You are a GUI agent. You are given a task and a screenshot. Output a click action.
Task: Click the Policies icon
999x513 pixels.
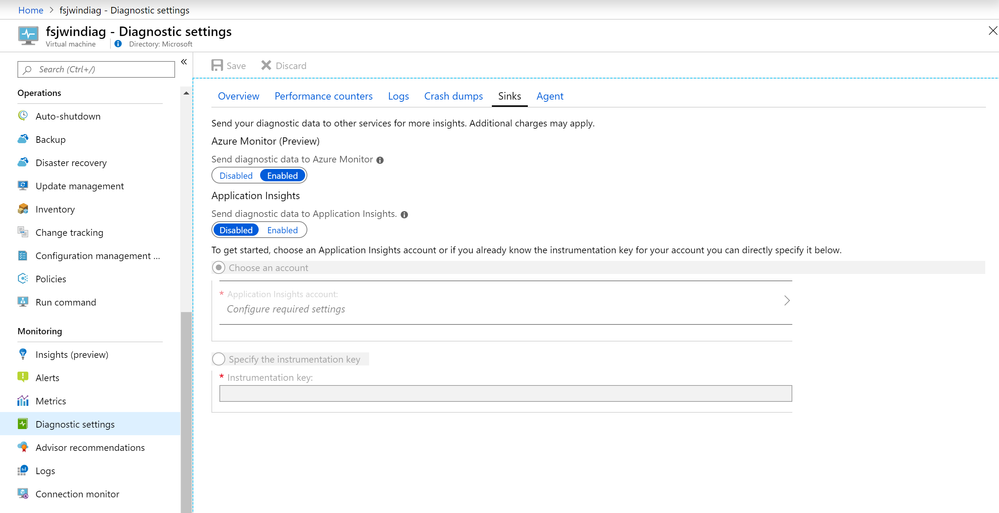[23, 278]
